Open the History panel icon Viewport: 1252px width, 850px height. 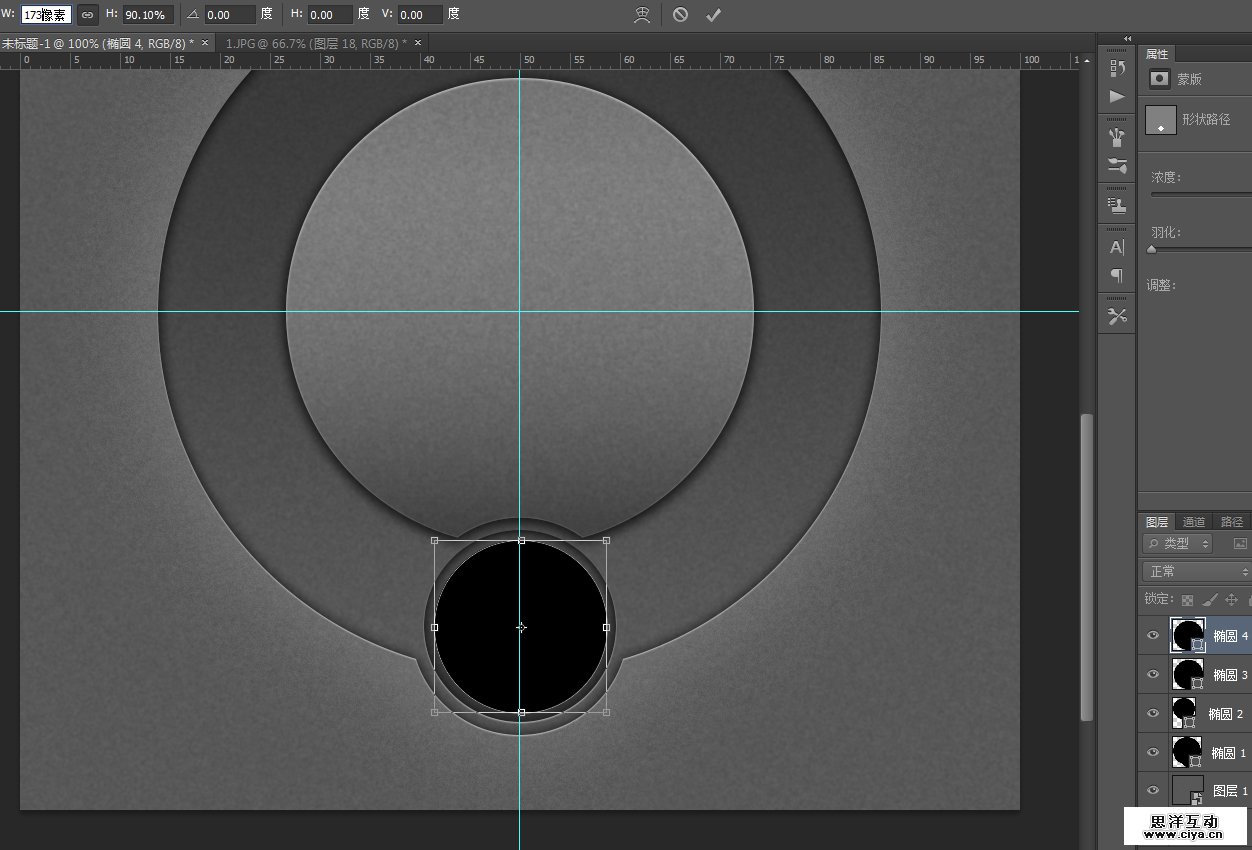(1117, 68)
